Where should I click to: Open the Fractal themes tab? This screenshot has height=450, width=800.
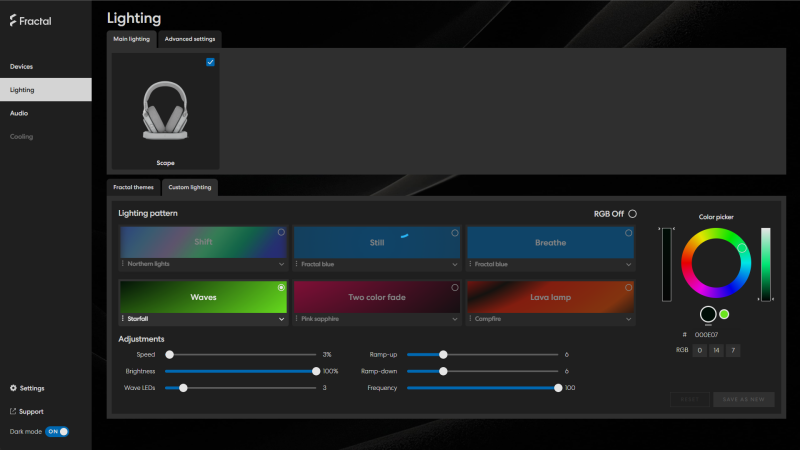tap(133, 187)
